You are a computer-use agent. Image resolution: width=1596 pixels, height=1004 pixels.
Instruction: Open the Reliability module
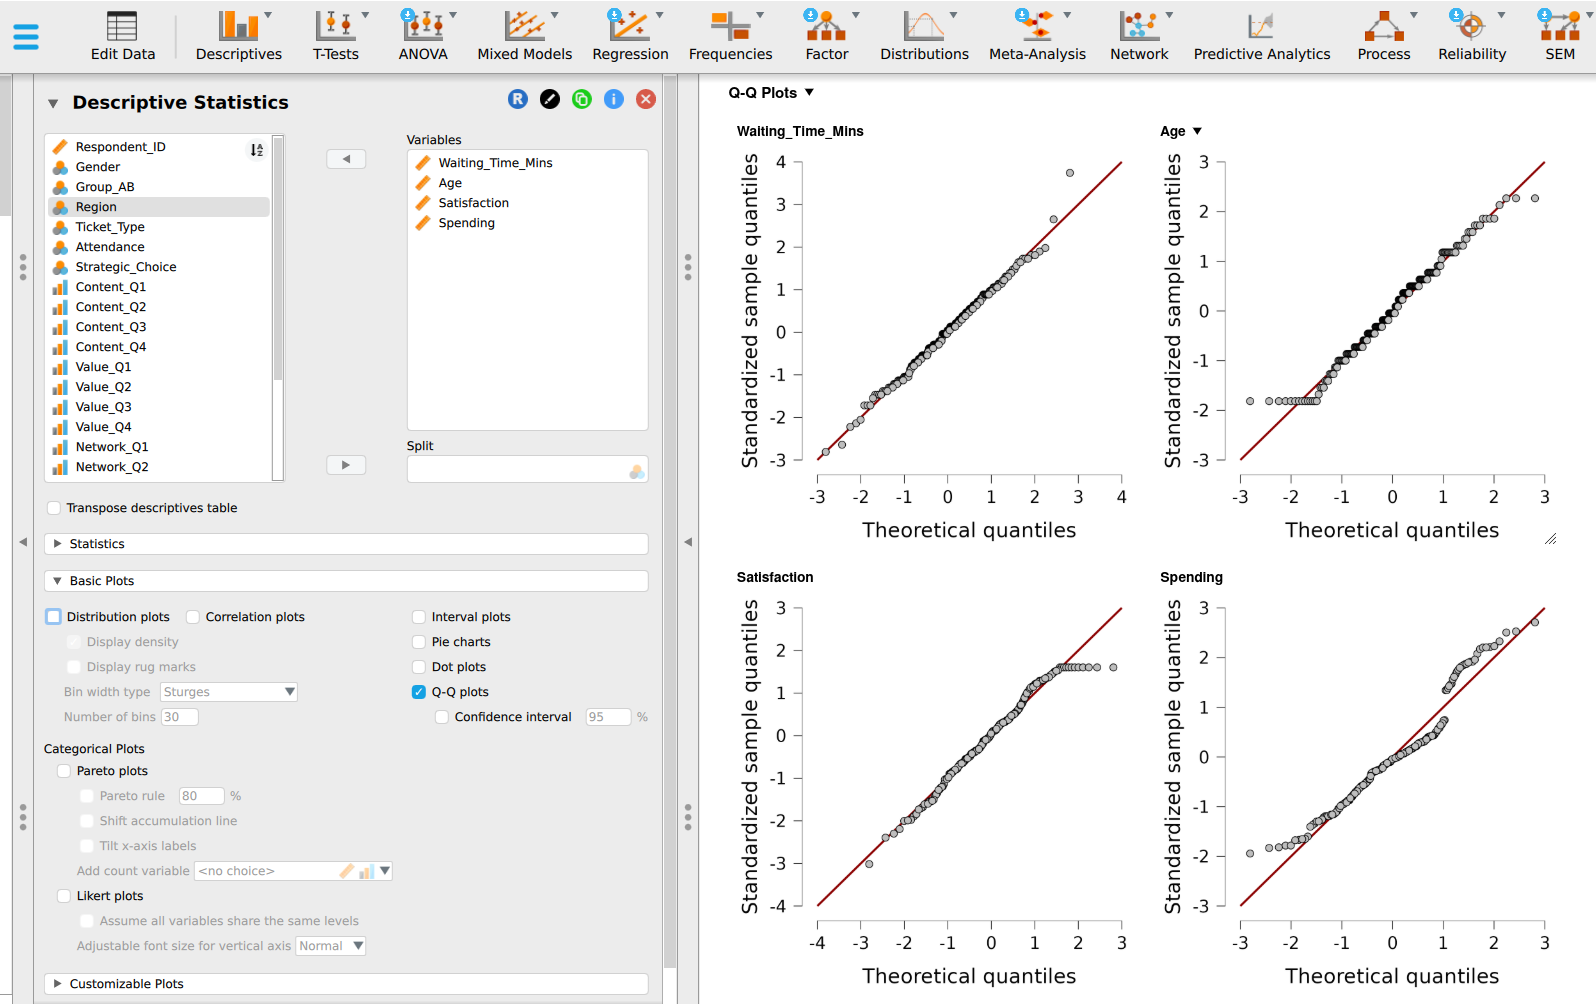point(1472,36)
